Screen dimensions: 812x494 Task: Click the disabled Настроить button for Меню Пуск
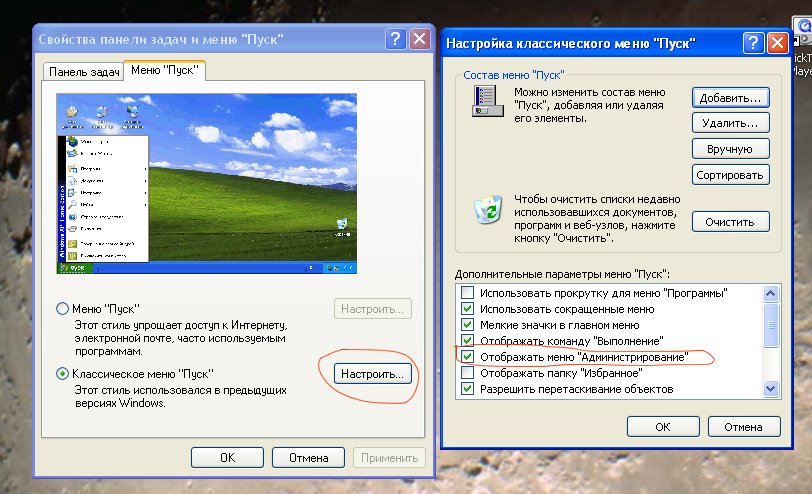372,309
